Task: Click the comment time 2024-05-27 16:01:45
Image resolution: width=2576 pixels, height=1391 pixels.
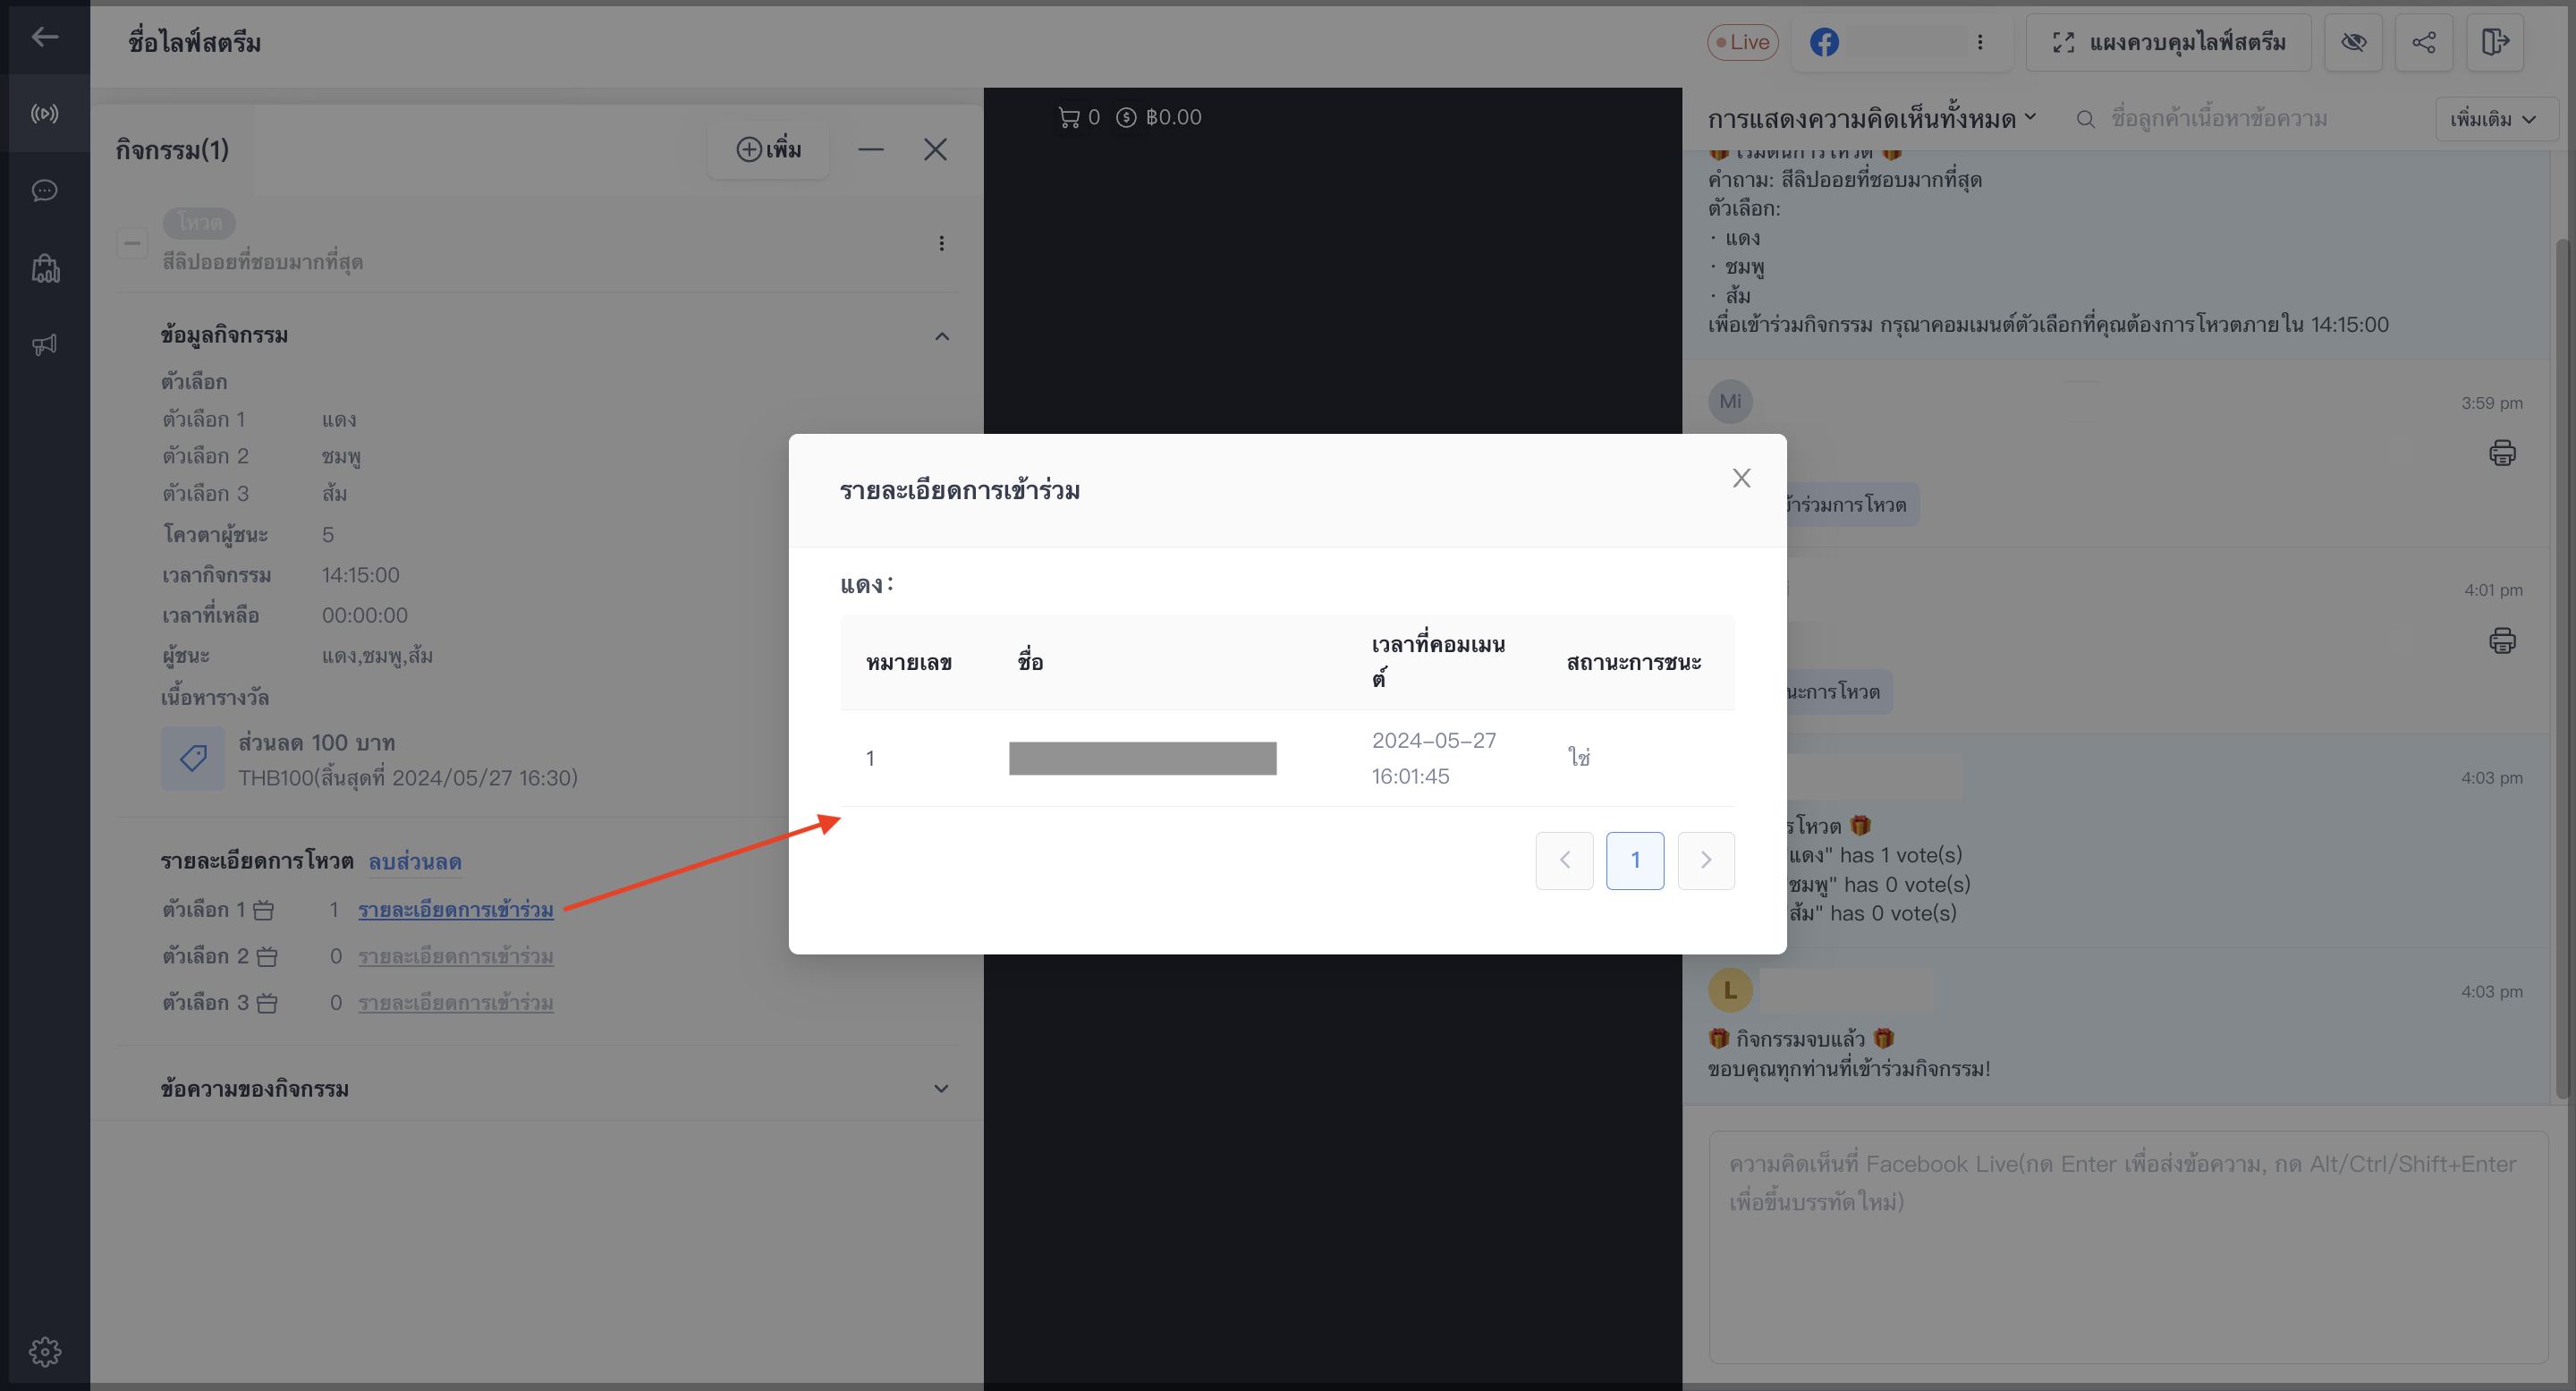Action: point(1434,758)
